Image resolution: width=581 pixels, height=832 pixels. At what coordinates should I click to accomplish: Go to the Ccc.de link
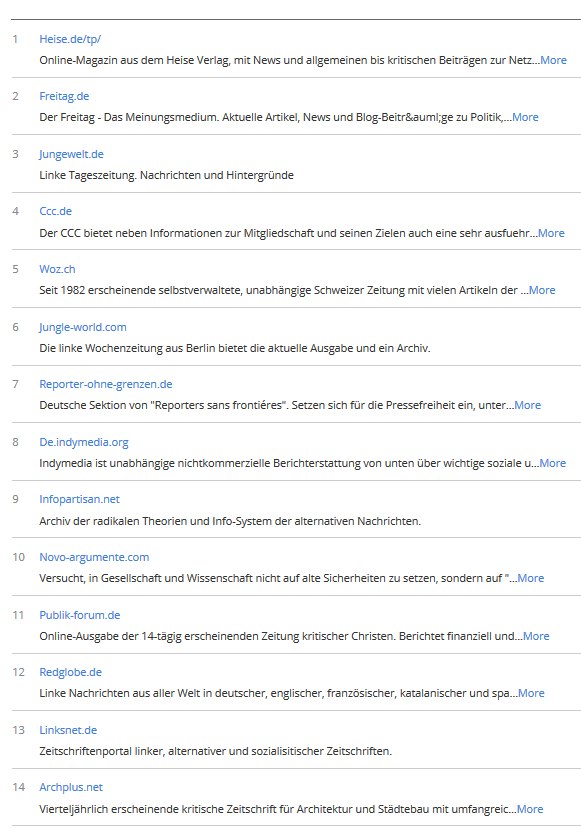(55, 211)
